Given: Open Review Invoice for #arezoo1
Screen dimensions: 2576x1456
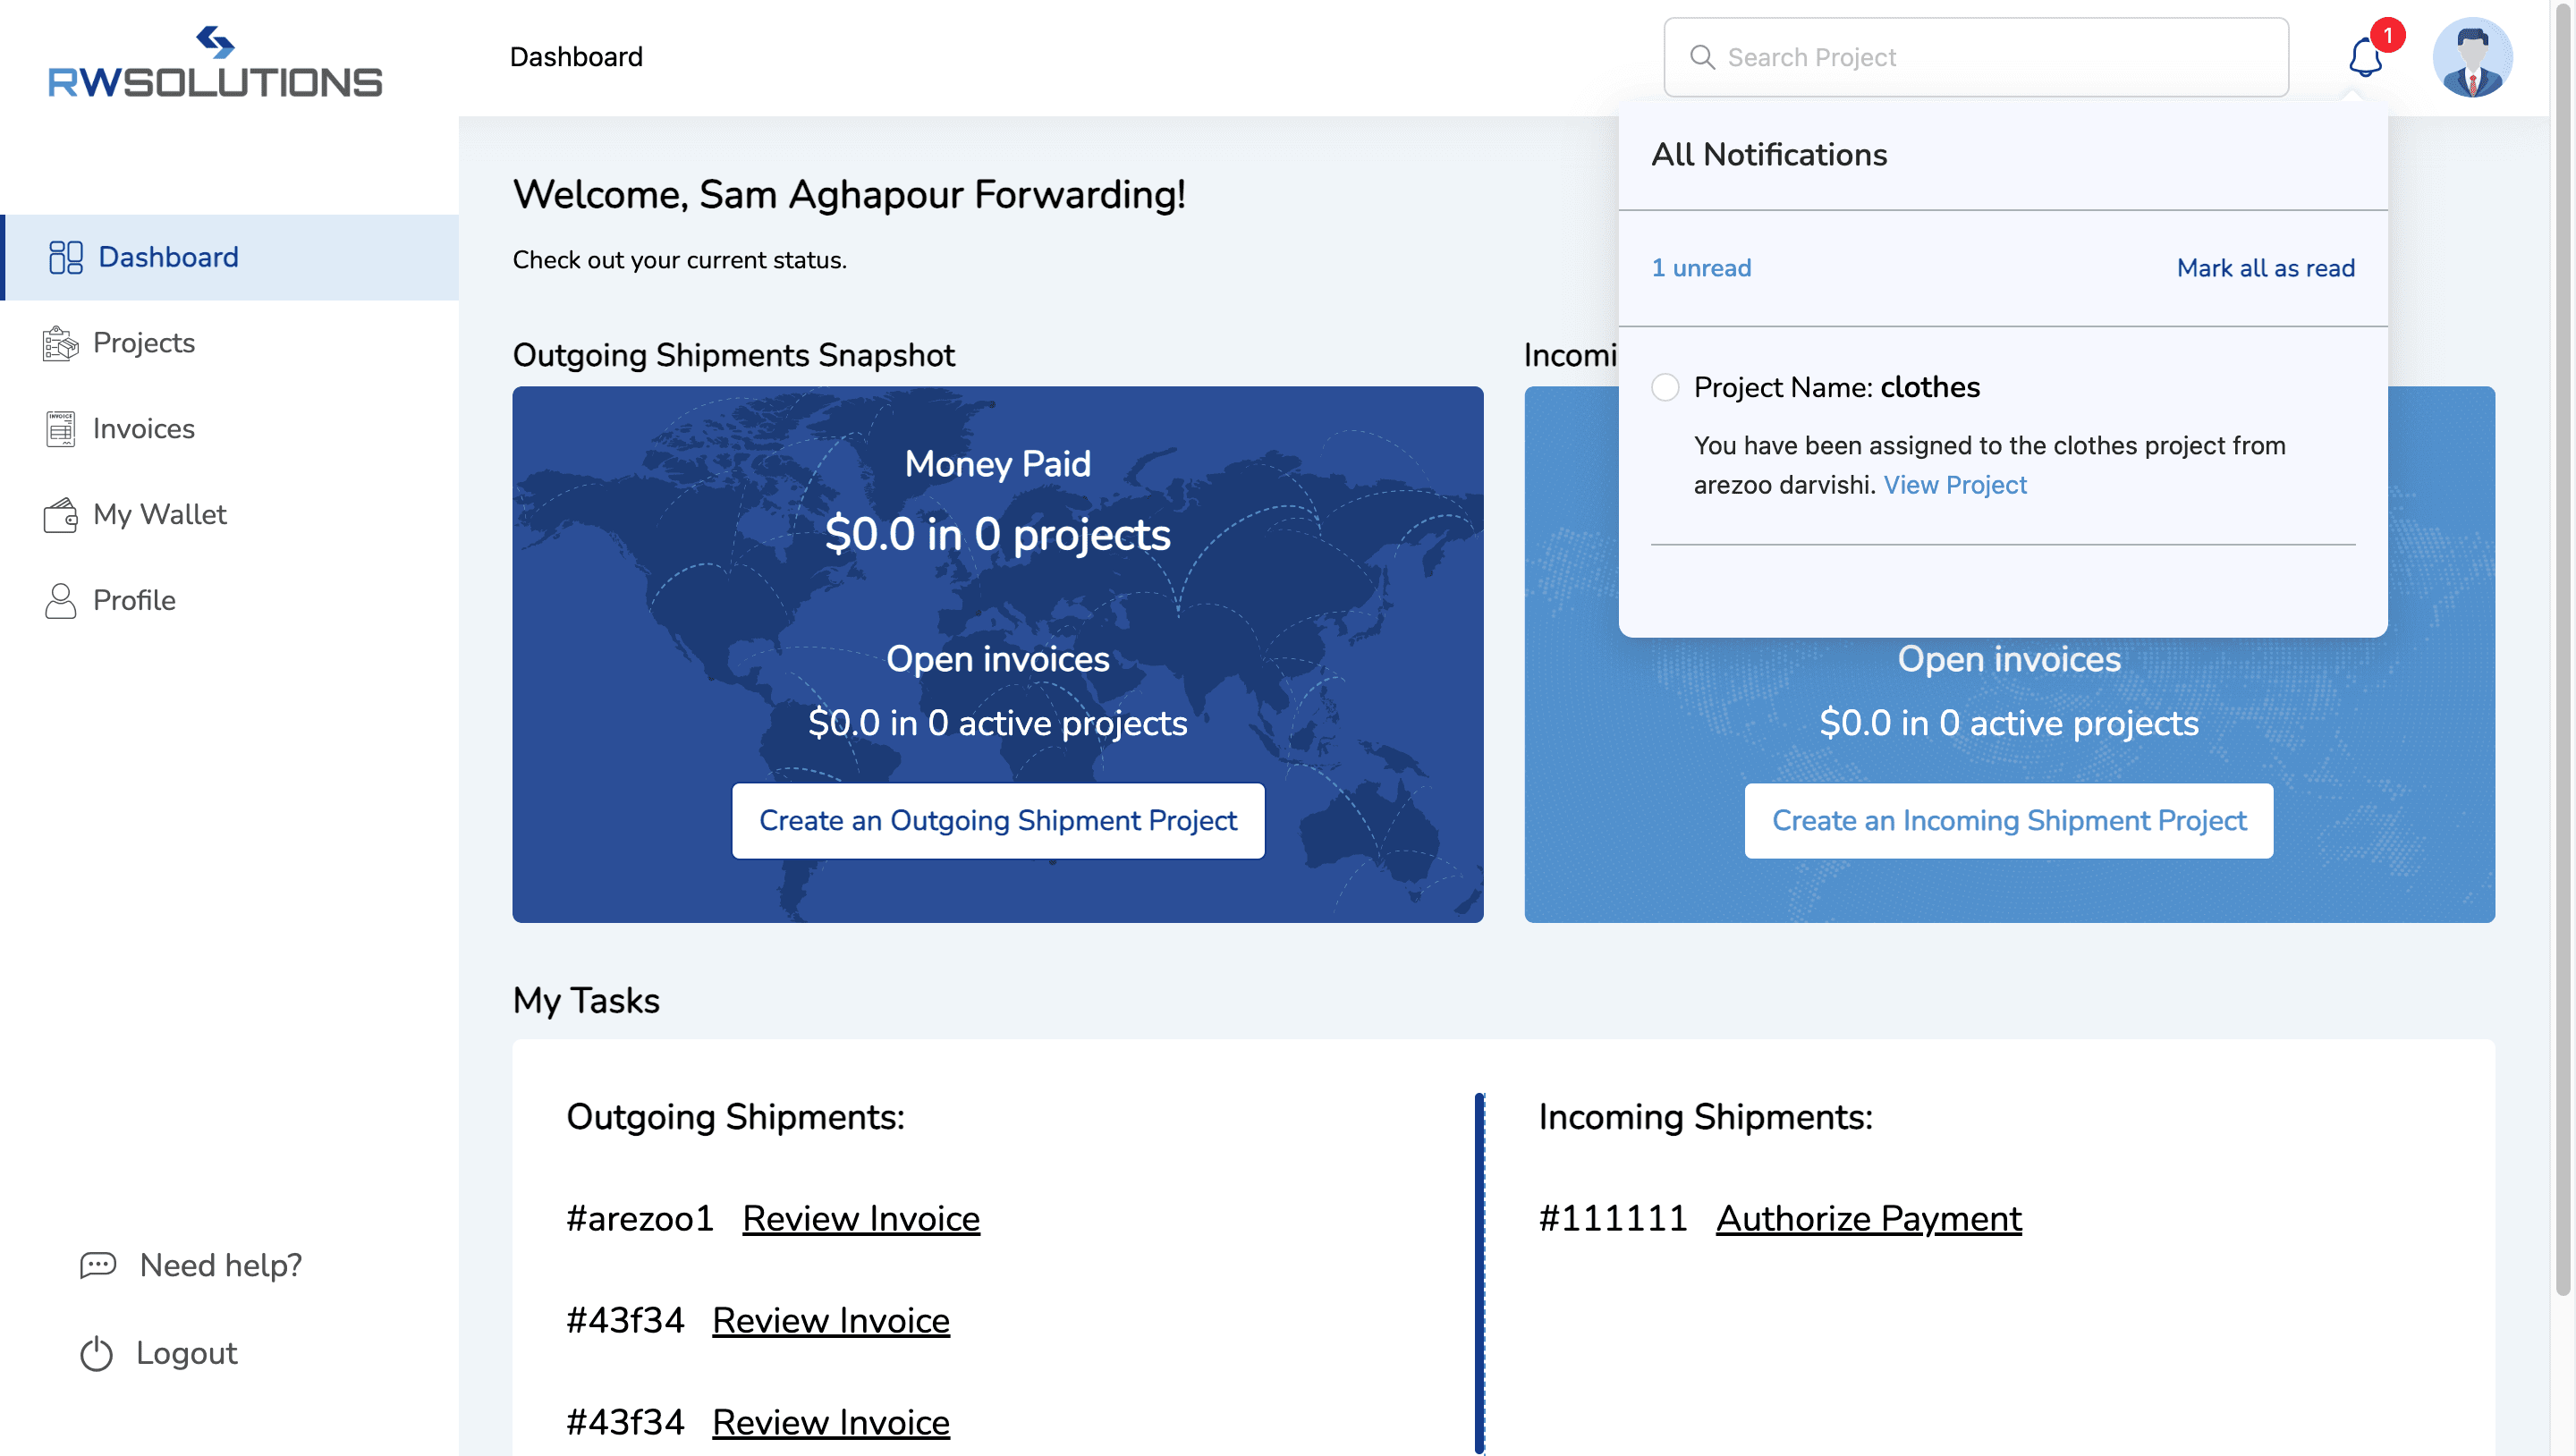Looking at the screenshot, I should [x=860, y=1218].
